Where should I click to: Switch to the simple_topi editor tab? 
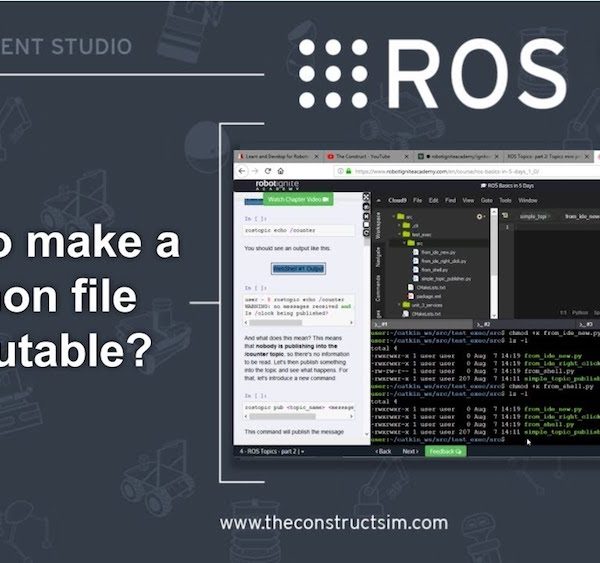pyautogui.click(x=534, y=217)
